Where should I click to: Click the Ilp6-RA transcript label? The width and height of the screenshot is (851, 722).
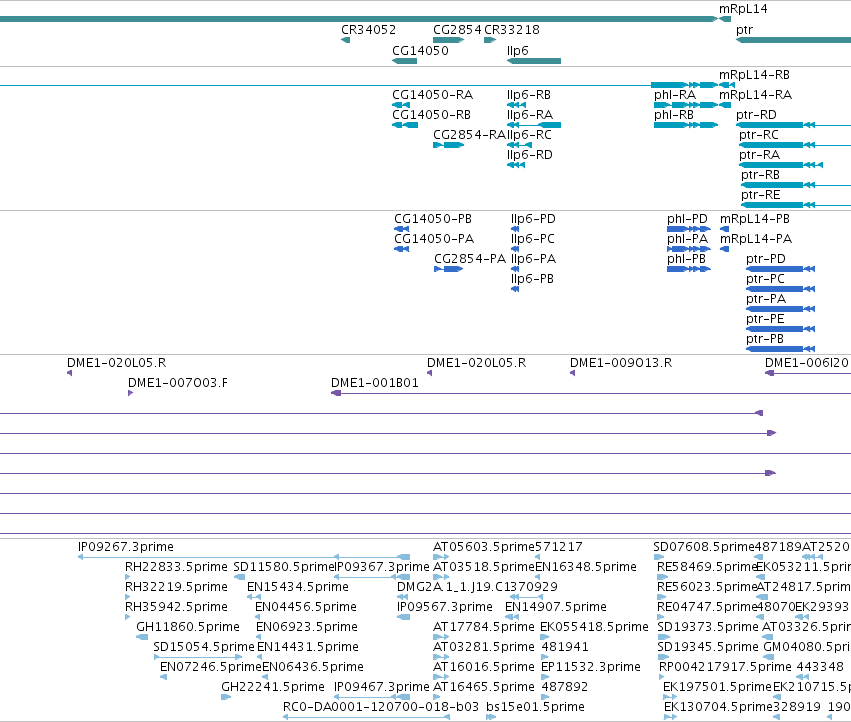530,115
